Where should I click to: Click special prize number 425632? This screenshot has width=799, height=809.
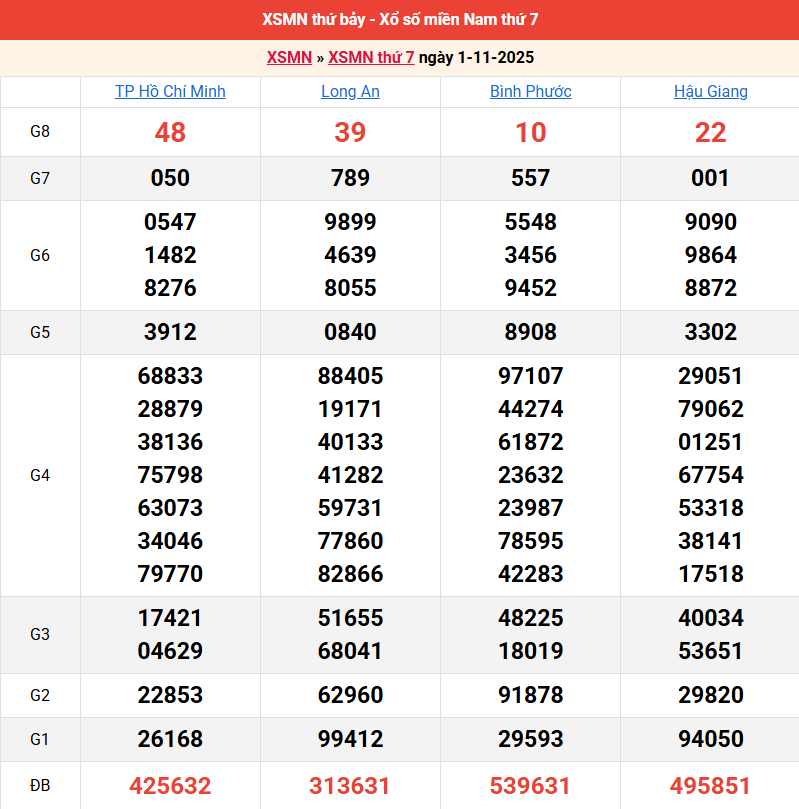click(x=170, y=786)
